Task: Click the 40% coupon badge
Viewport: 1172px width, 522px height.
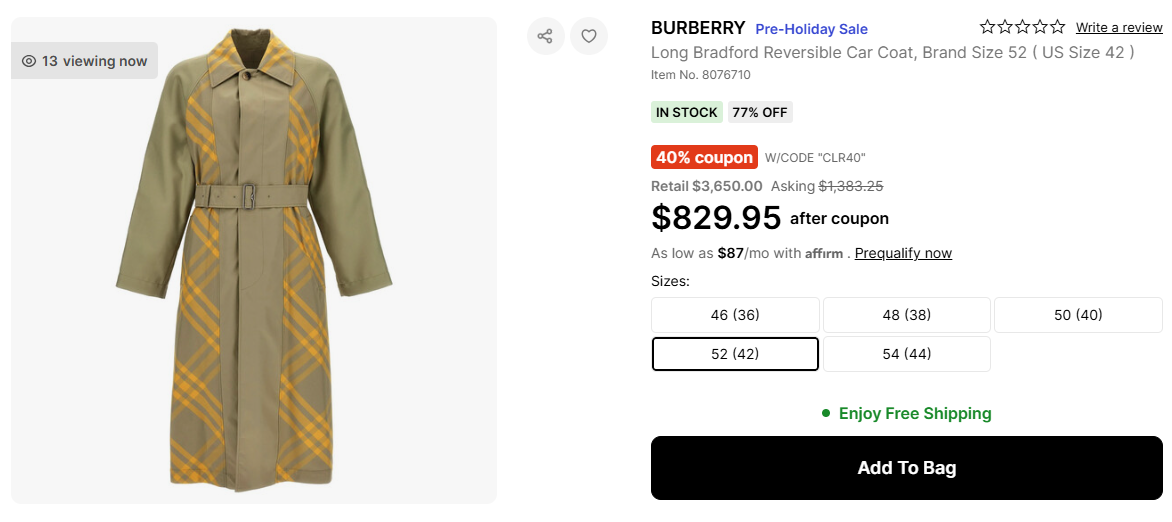Action: click(704, 157)
